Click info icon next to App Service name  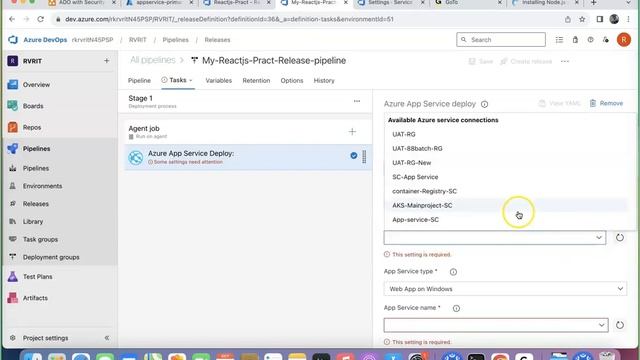456,308
